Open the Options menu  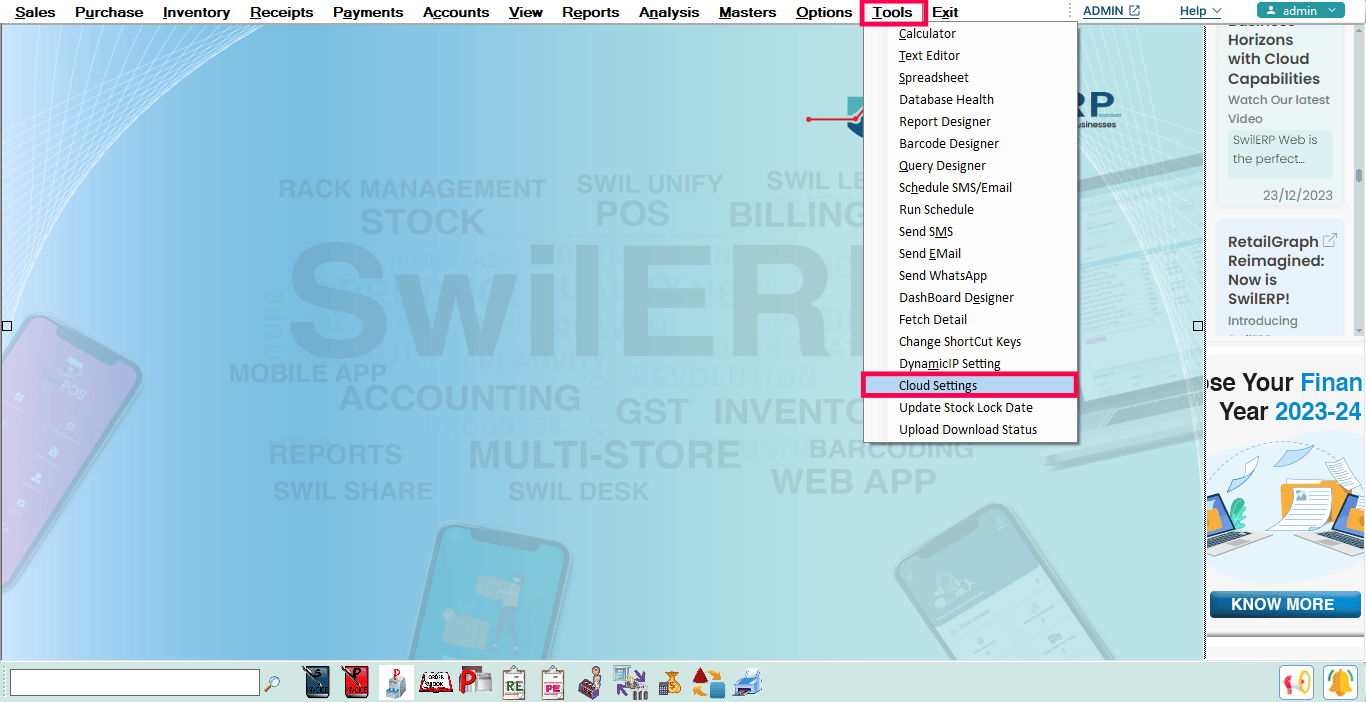click(824, 12)
